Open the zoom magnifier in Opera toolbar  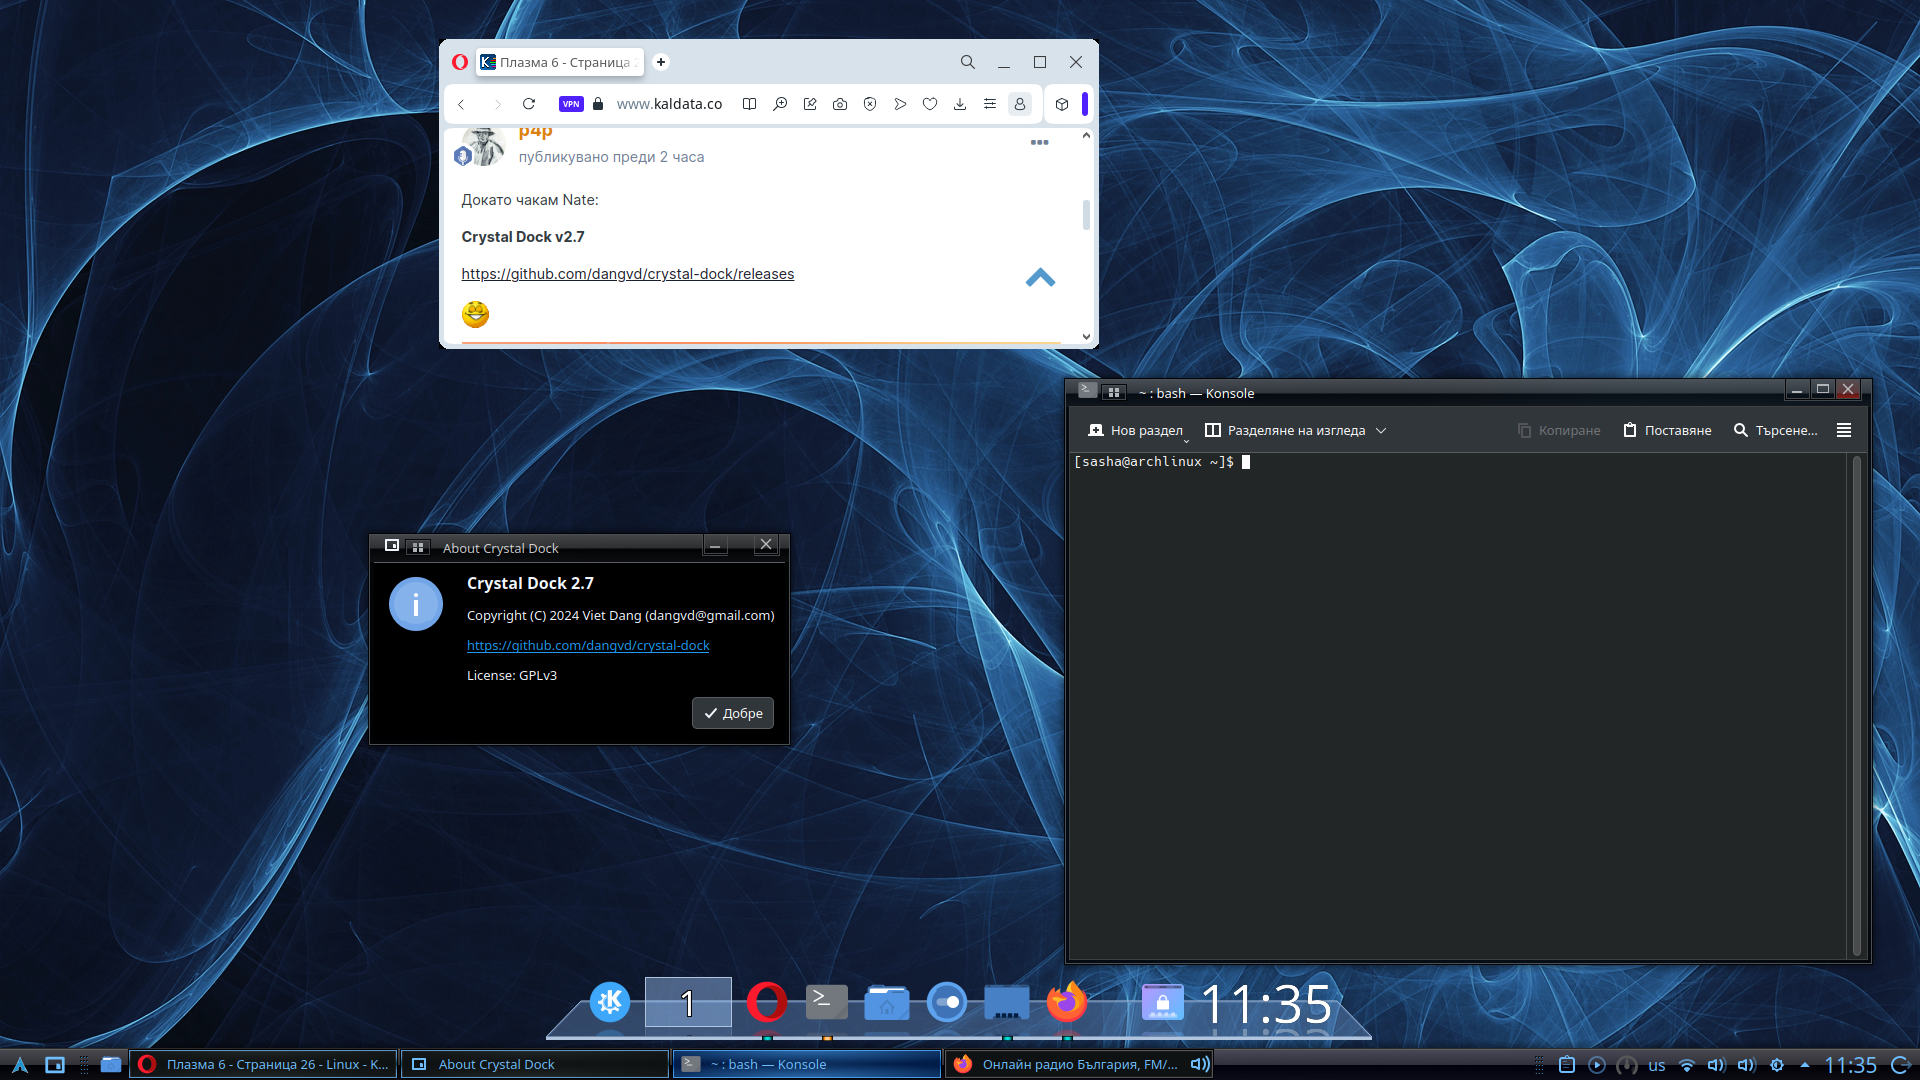point(780,104)
